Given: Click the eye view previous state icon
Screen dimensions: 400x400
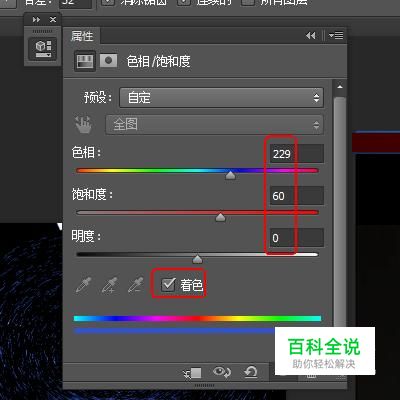Looking at the screenshot, I should click(x=222, y=372).
